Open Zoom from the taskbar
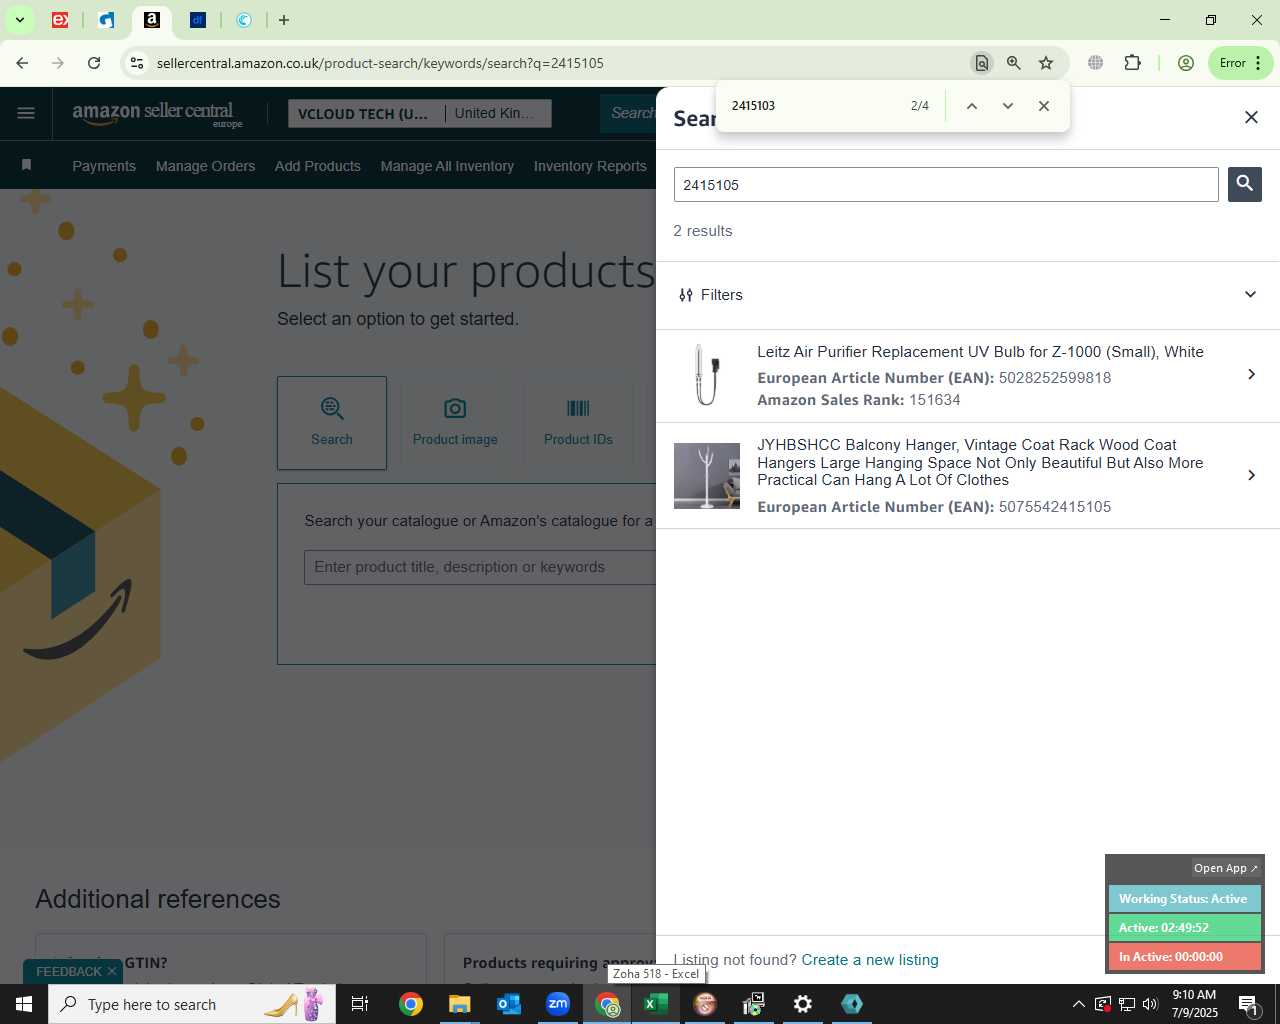The image size is (1280, 1024). pyautogui.click(x=558, y=1004)
